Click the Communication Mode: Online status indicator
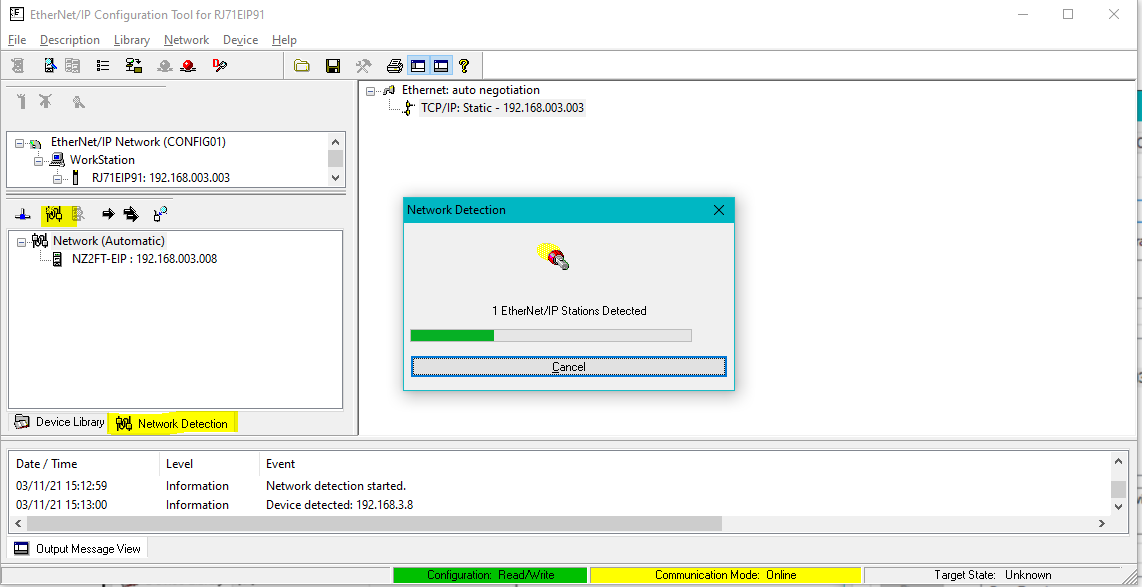Viewport: 1142px width, 587px height. (x=725, y=575)
